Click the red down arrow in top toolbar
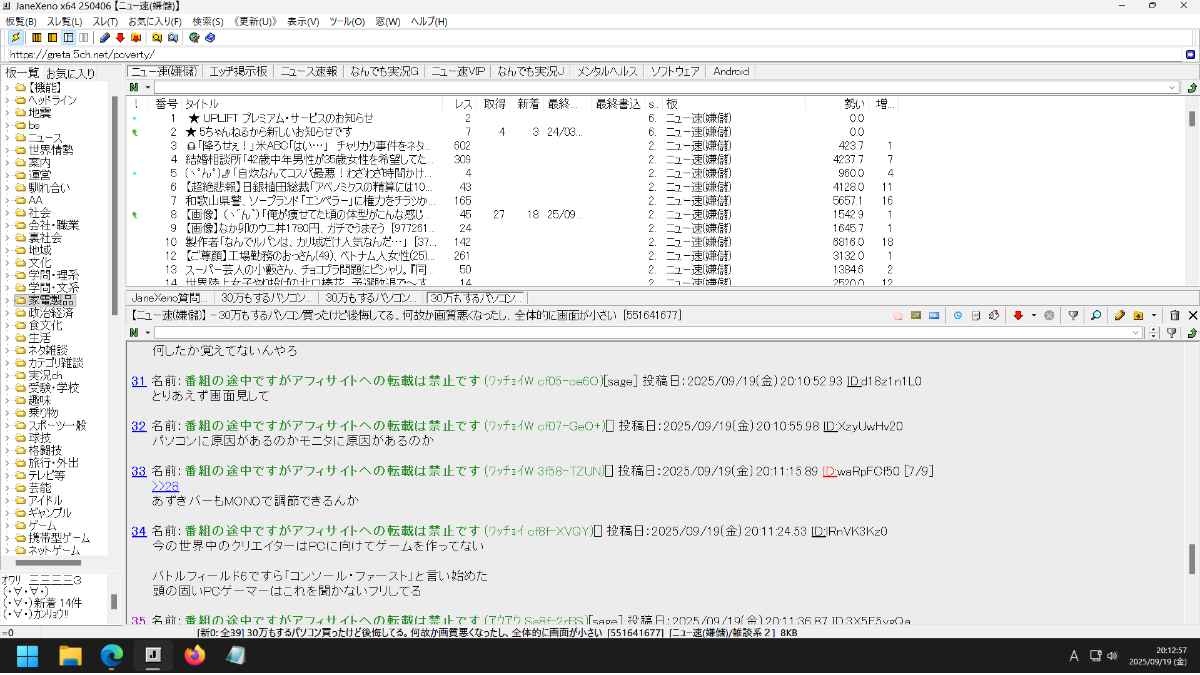The image size is (1200, 675). point(120,38)
